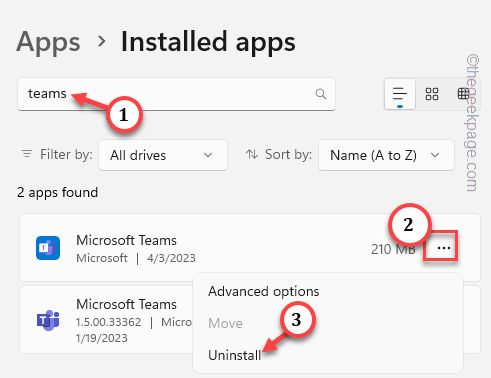The height and width of the screenshot is (378, 491).
Task: Open the three-dot menu for Microsoft Teams
Action: tap(444, 248)
